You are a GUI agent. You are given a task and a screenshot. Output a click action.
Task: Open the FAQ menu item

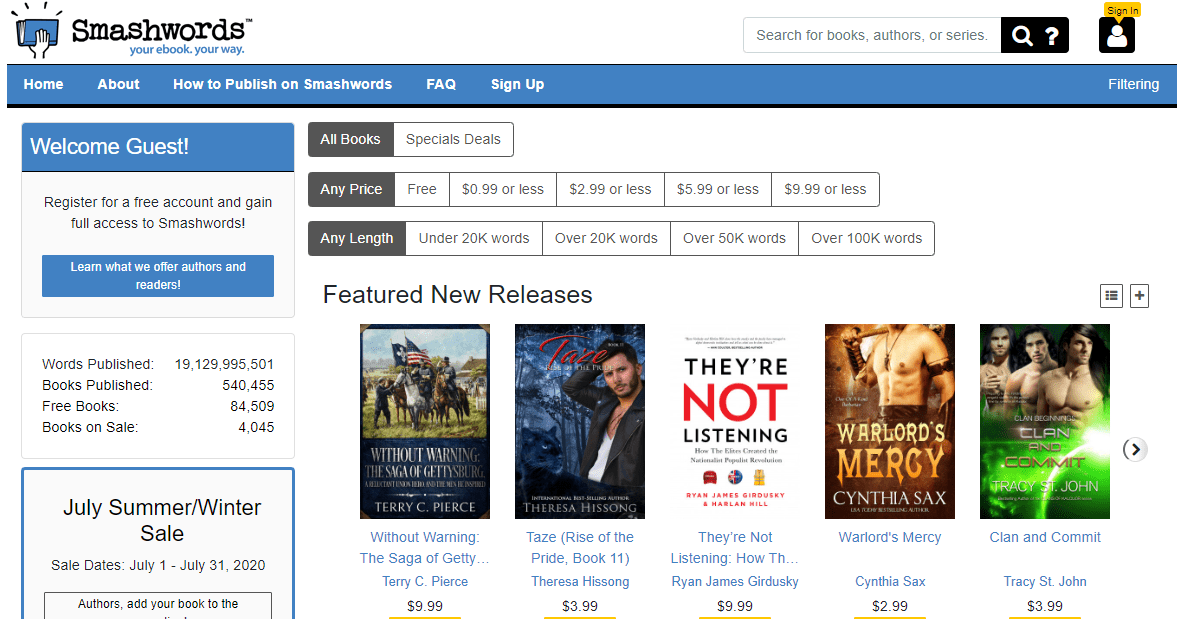click(441, 84)
